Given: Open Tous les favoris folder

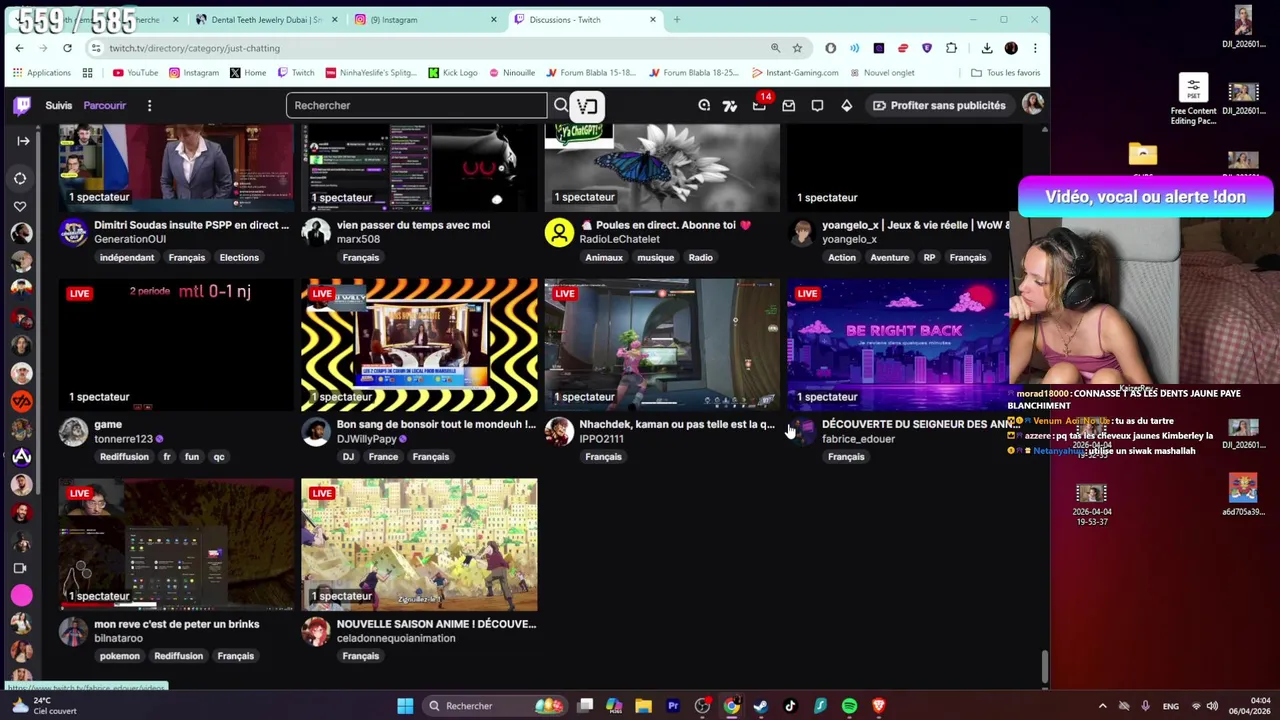Looking at the screenshot, I should point(1005,73).
